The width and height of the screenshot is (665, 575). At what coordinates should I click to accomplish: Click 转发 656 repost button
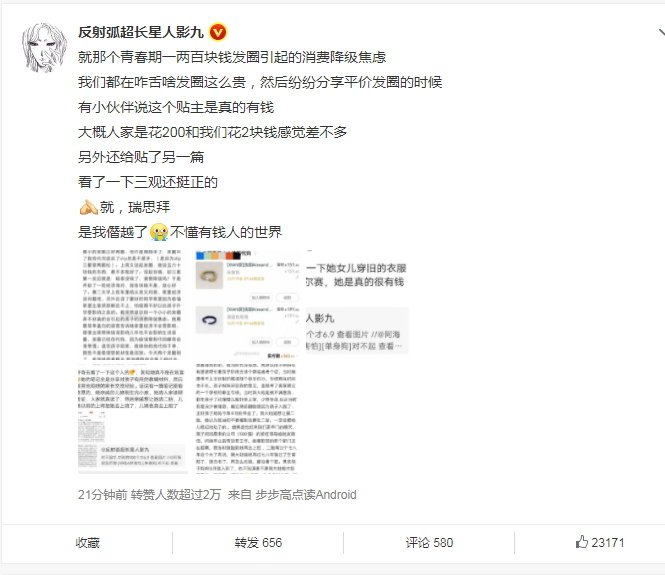coord(258,542)
